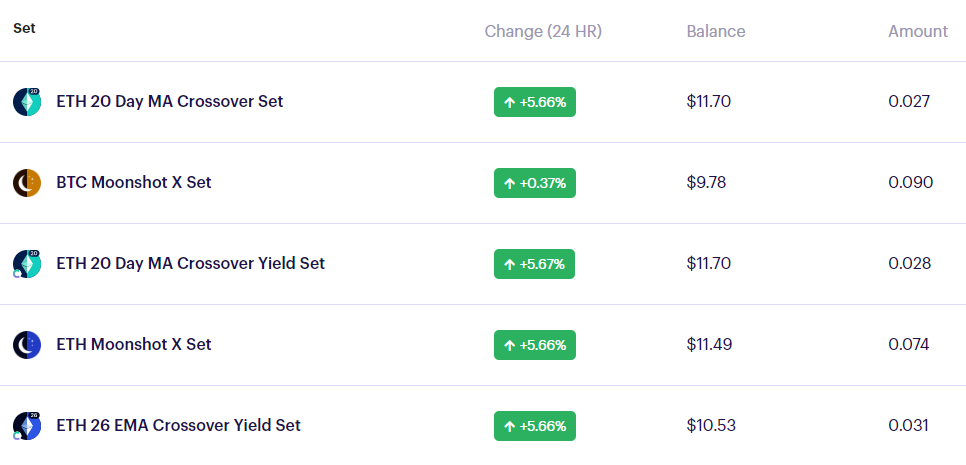This screenshot has height=465, width=966.
Task: Click the ETH 20 Day MA Crossover Set icon
Action: point(27,102)
